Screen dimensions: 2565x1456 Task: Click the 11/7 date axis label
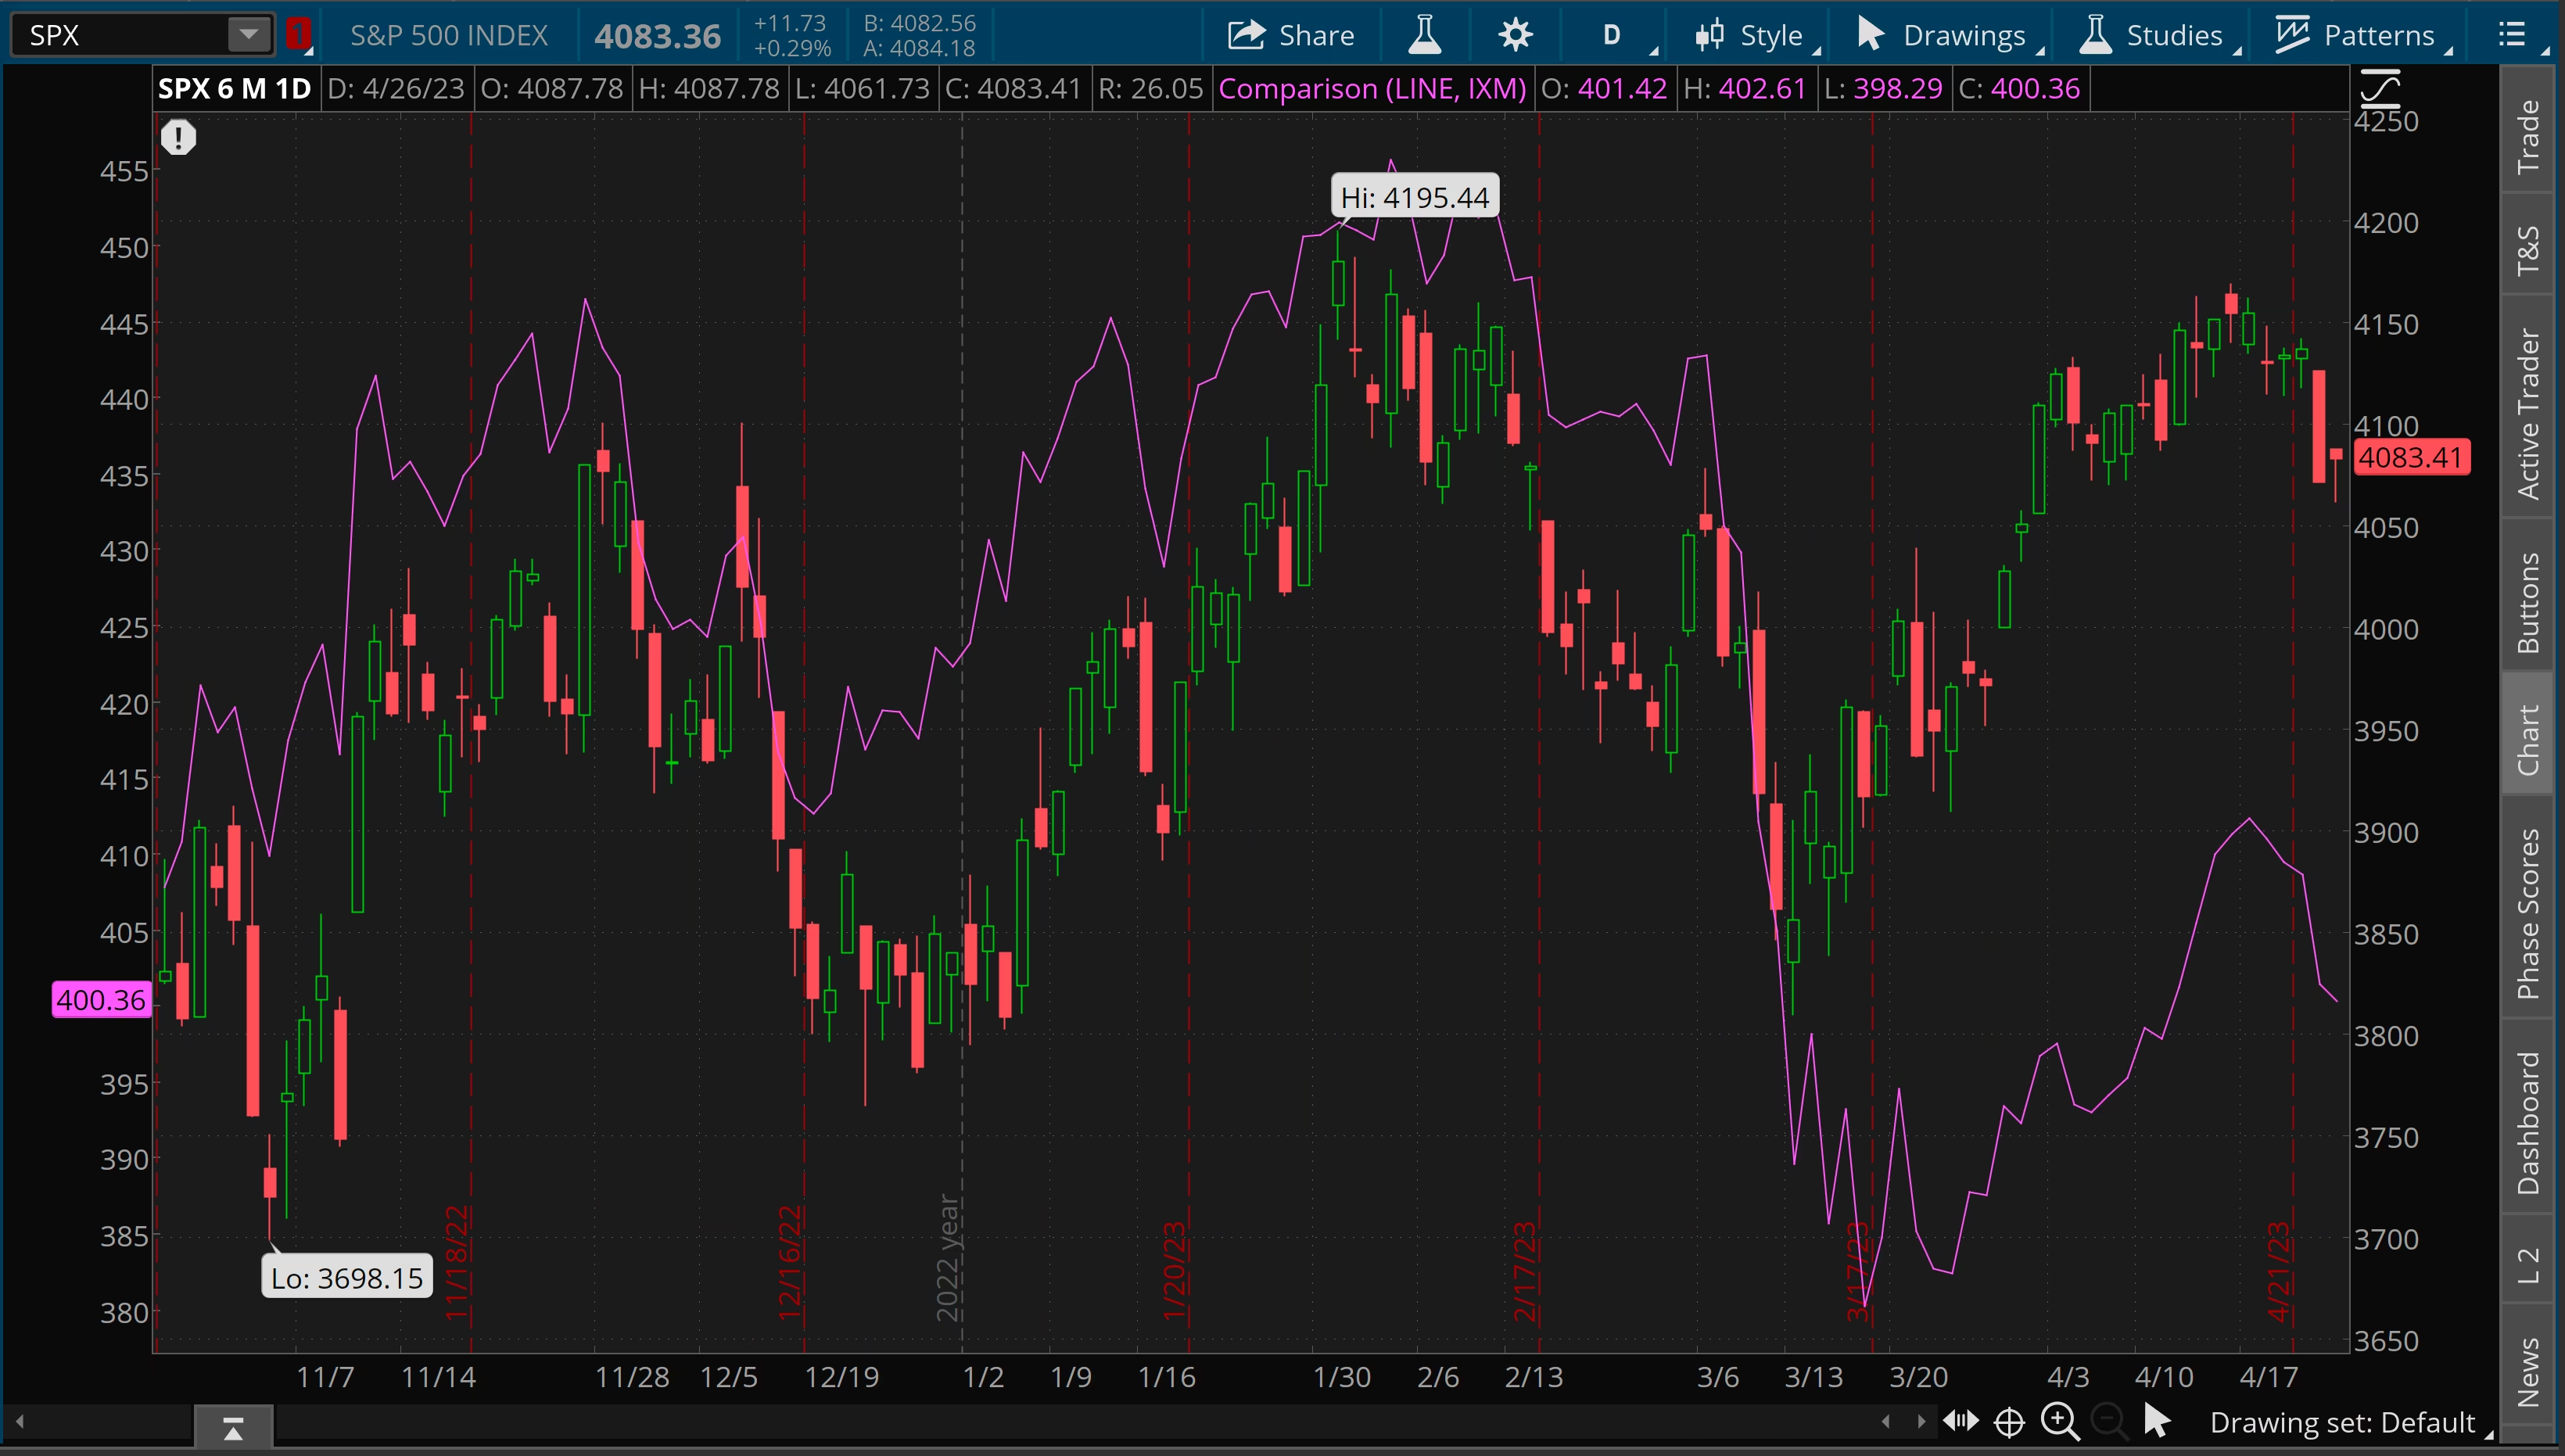point(325,1377)
